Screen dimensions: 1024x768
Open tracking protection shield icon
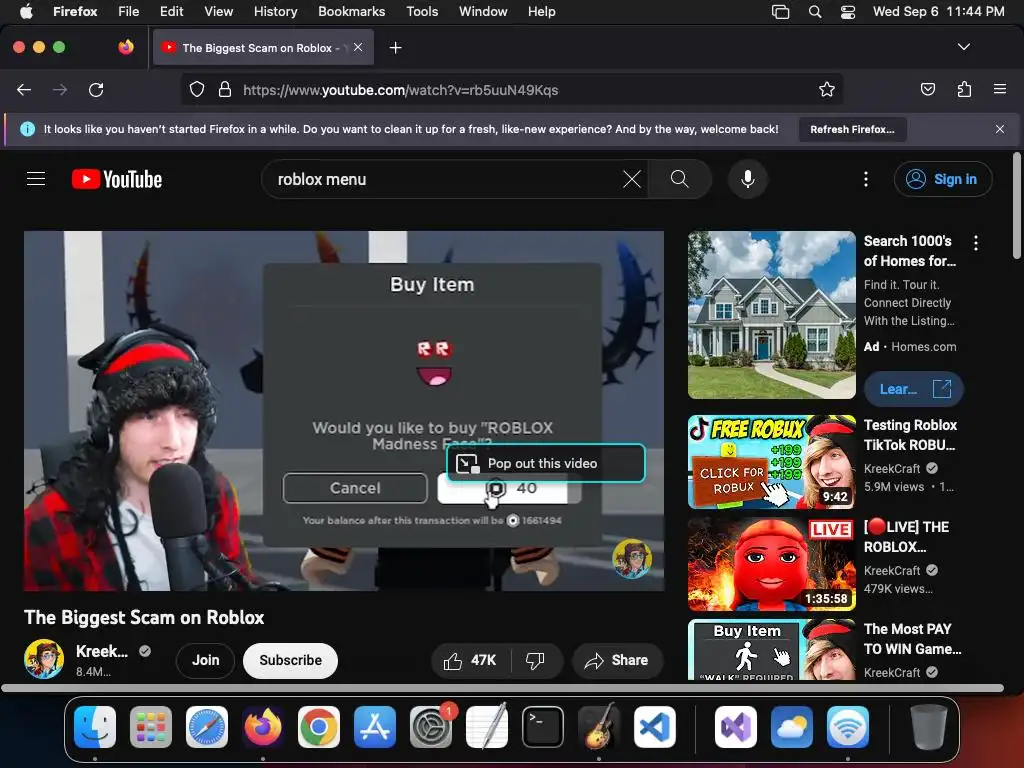pos(197,89)
